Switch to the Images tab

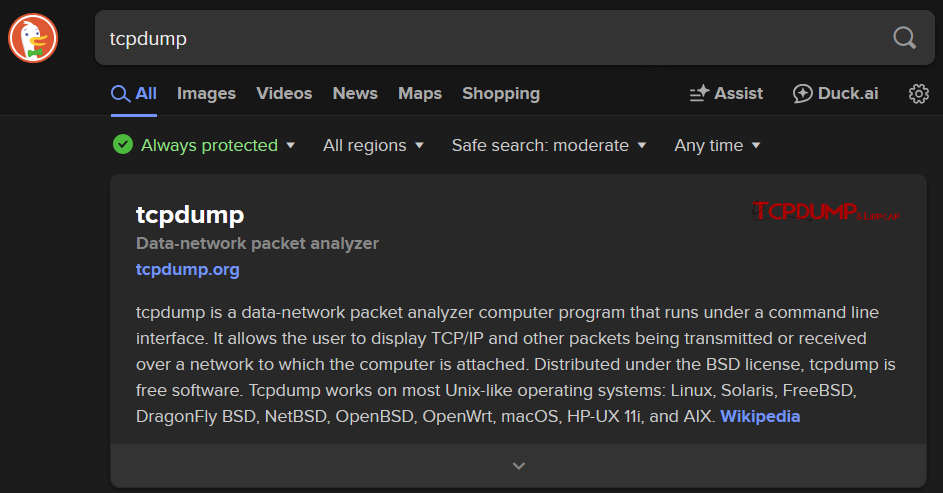(x=206, y=94)
